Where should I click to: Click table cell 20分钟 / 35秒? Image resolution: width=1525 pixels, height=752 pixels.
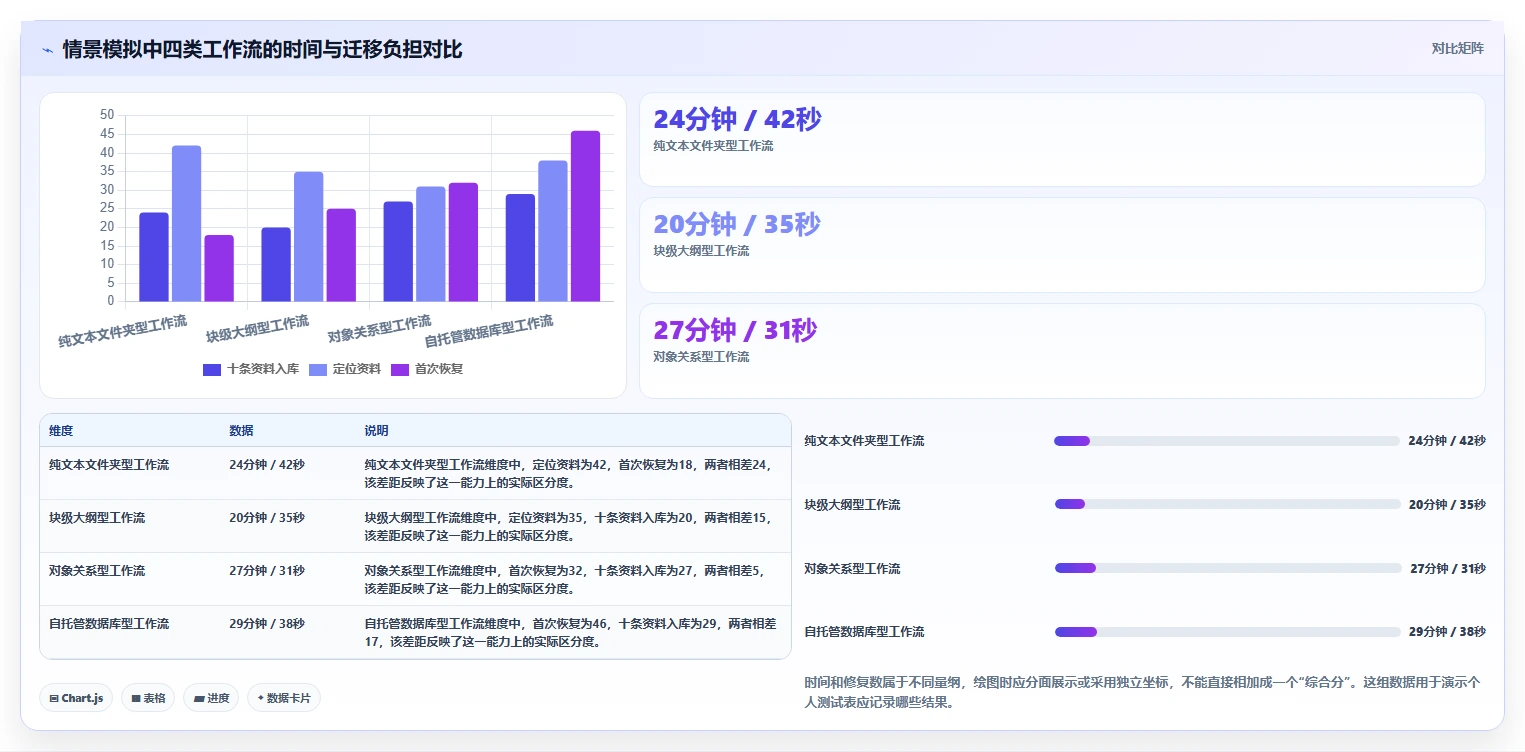(x=267, y=518)
